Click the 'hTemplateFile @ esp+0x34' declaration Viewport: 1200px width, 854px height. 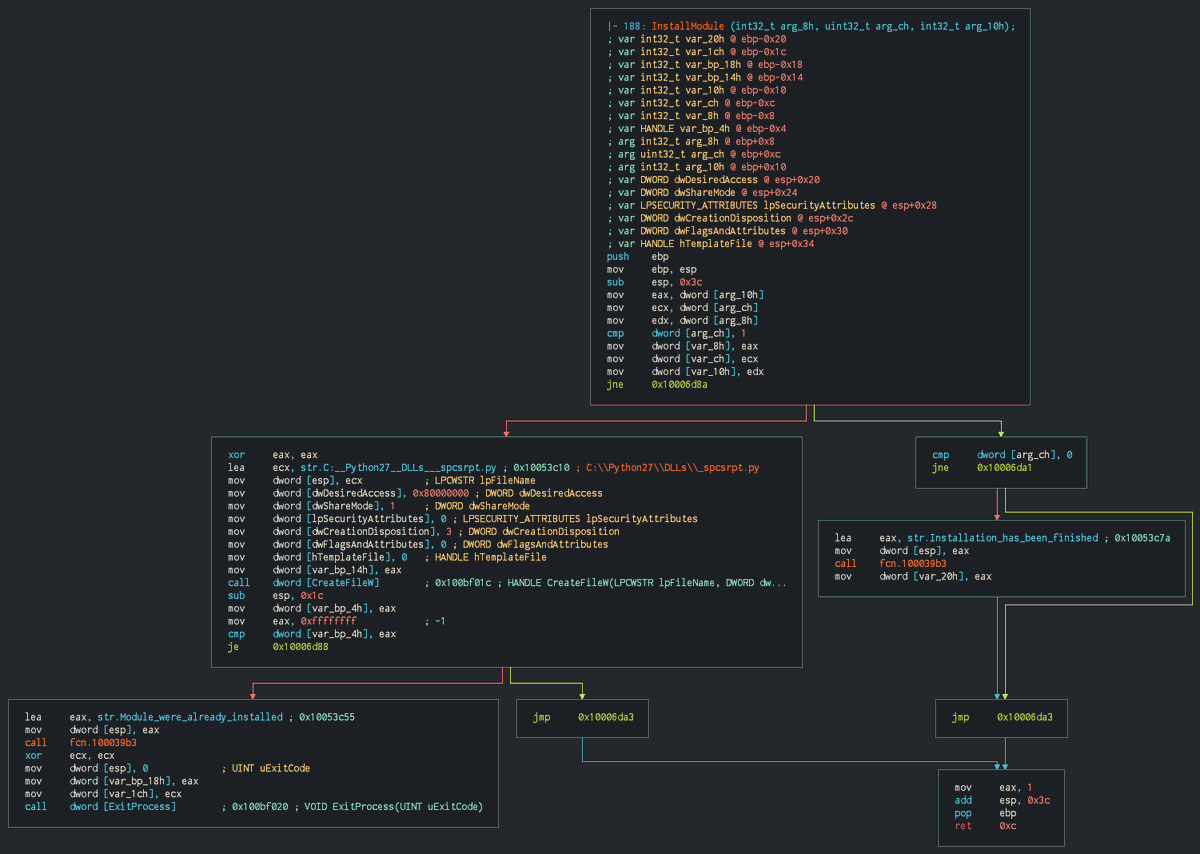710,244
